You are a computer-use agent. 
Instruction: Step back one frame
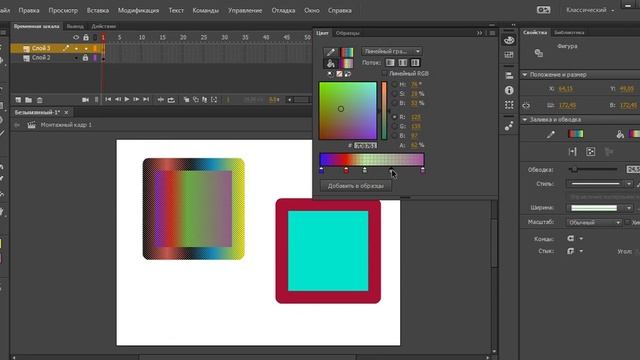click(x=118, y=100)
